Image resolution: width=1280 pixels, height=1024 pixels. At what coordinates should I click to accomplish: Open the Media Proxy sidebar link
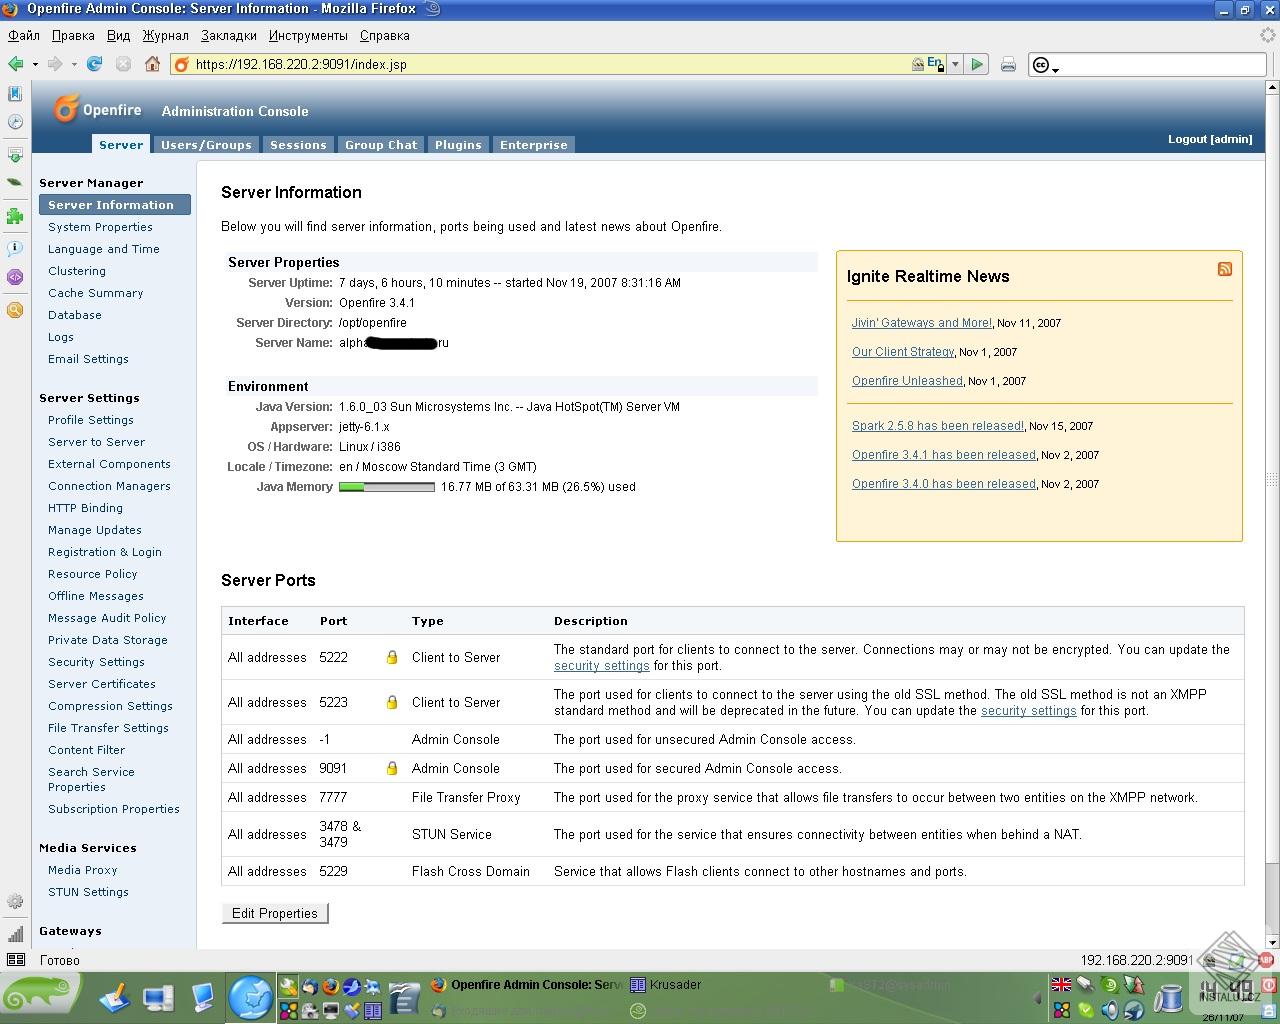coord(83,870)
